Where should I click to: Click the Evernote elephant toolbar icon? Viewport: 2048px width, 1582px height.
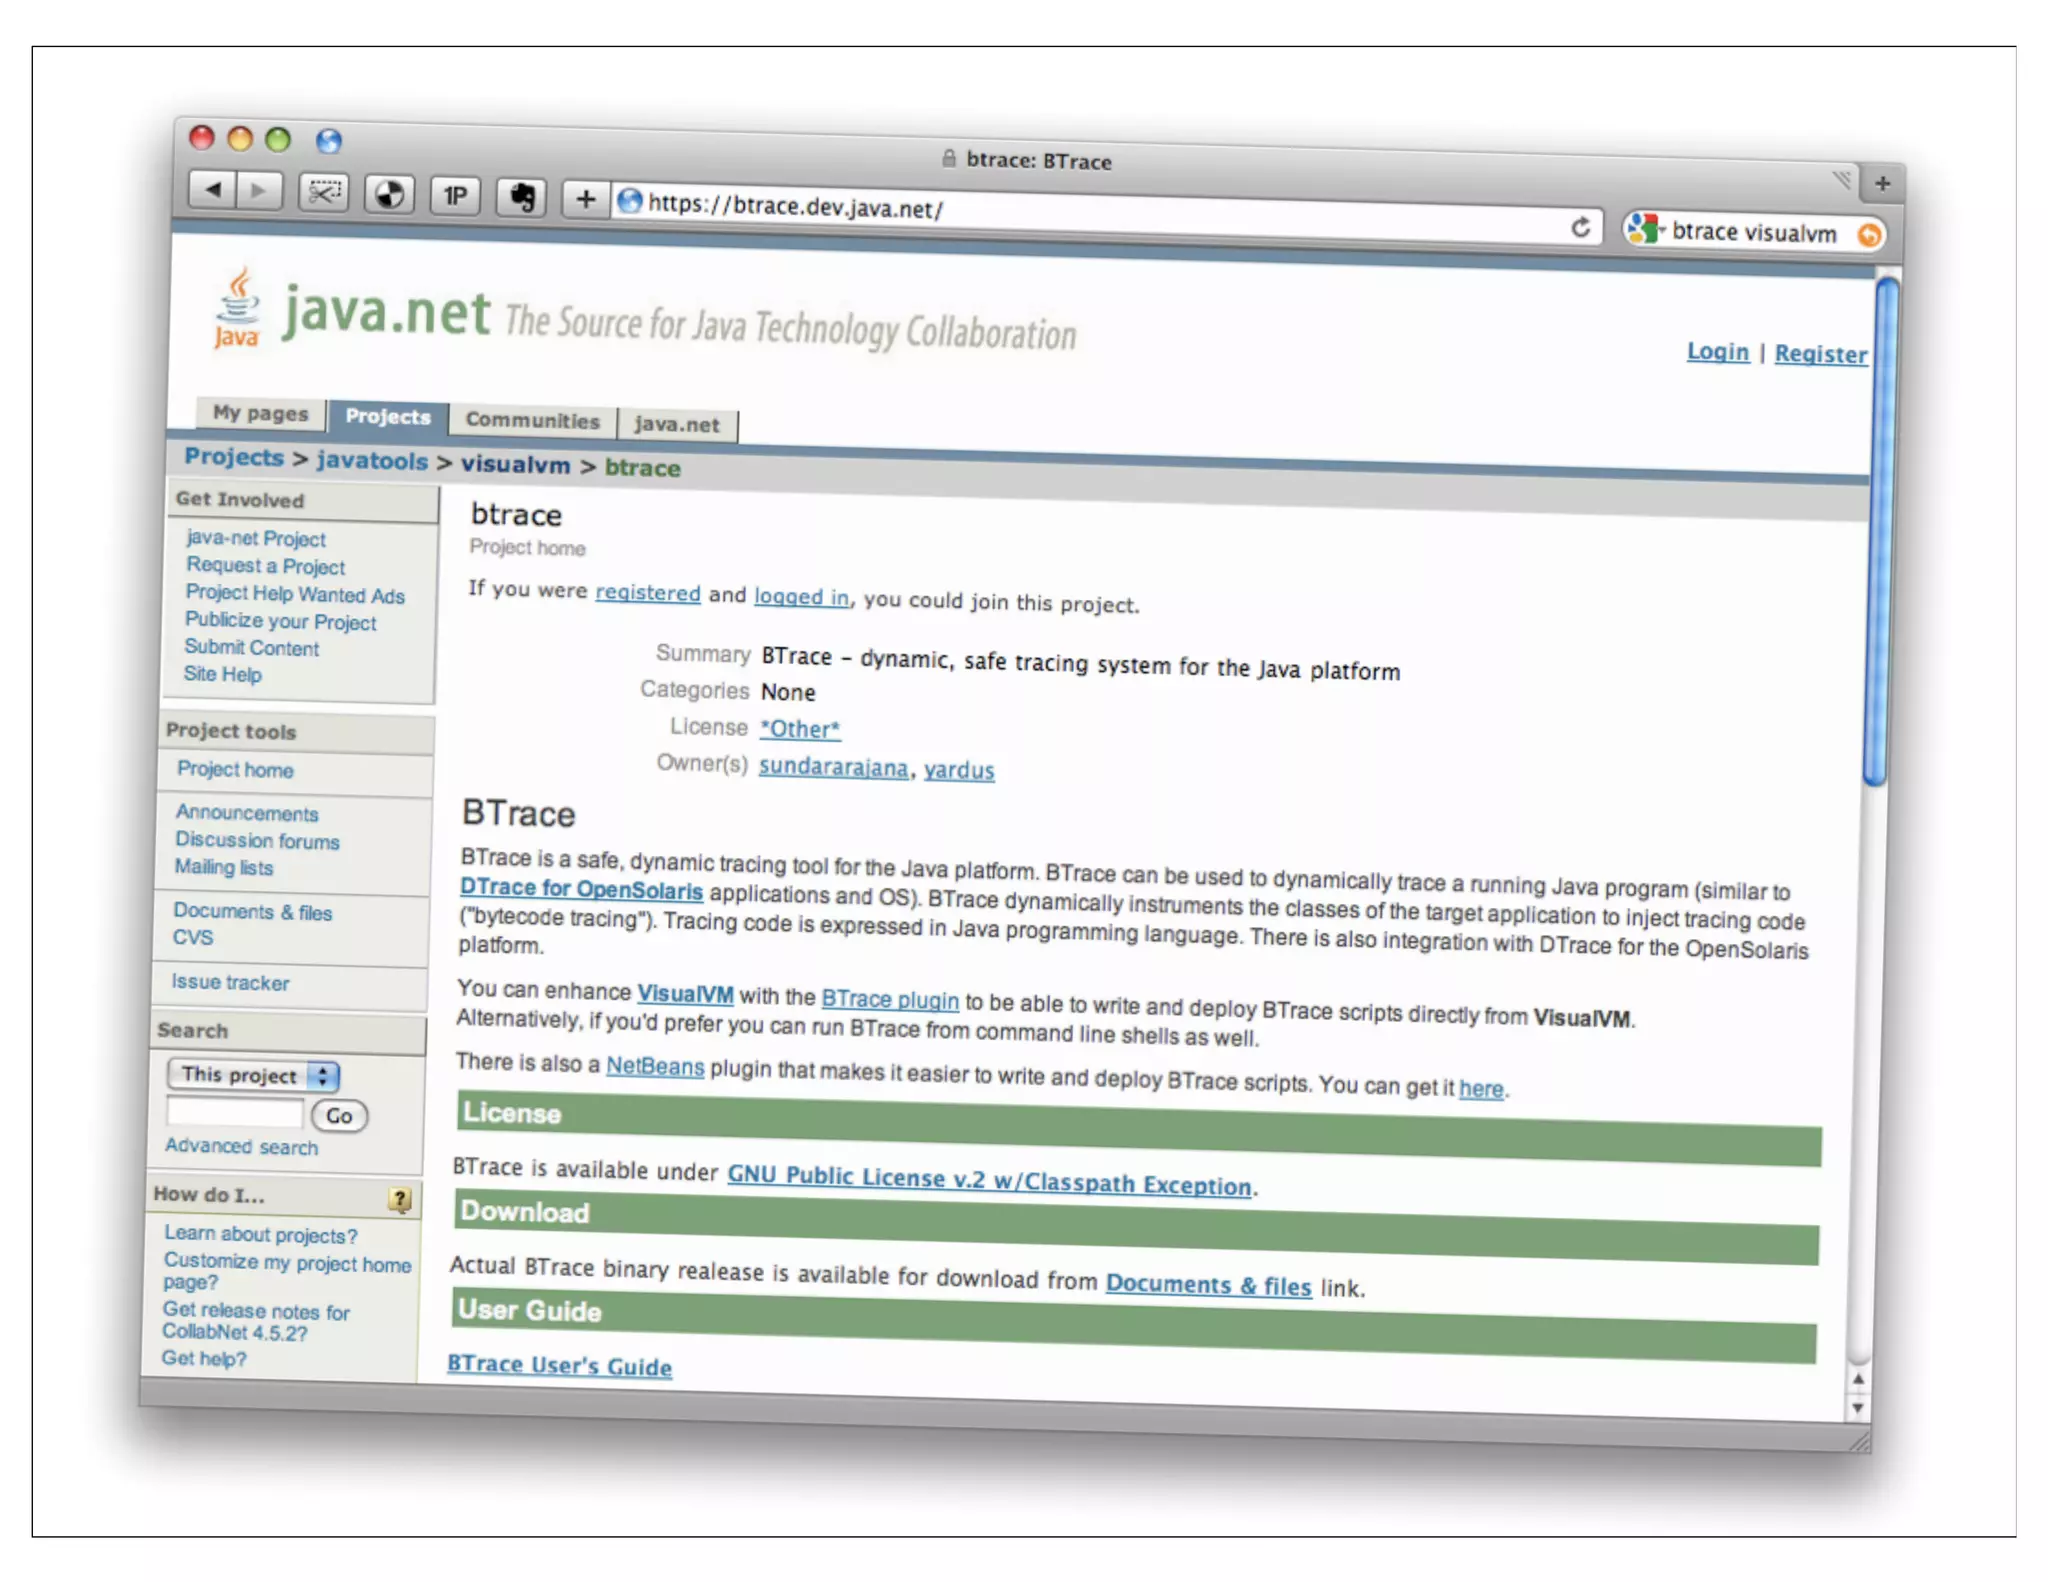(521, 197)
